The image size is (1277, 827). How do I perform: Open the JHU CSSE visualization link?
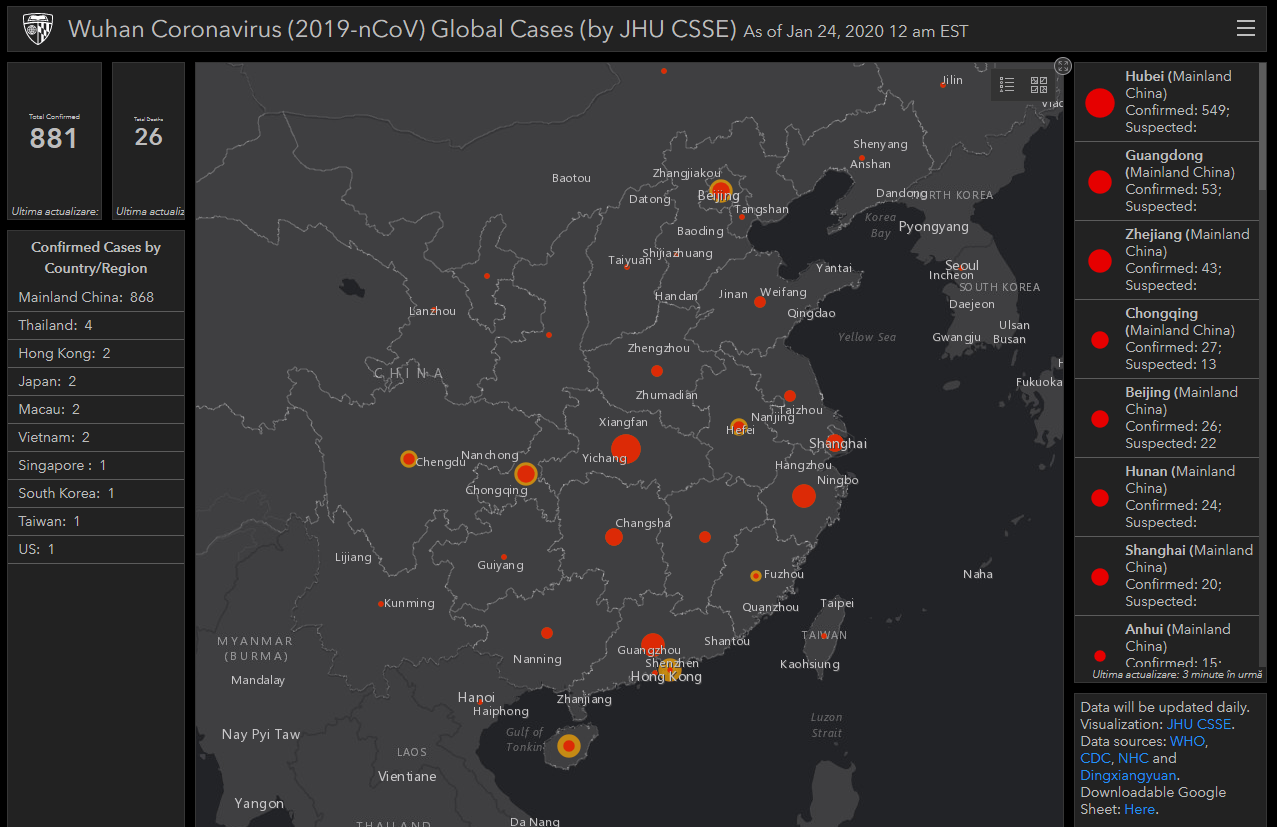pos(1200,724)
